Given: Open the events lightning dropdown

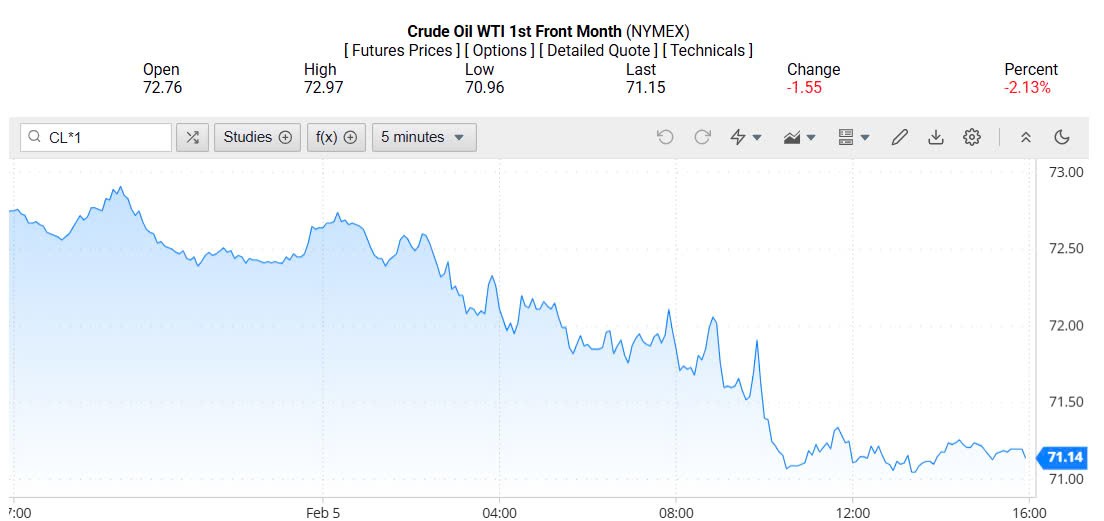Looking at the screenshot, I should pyautogui.click(x=745, y=137).
